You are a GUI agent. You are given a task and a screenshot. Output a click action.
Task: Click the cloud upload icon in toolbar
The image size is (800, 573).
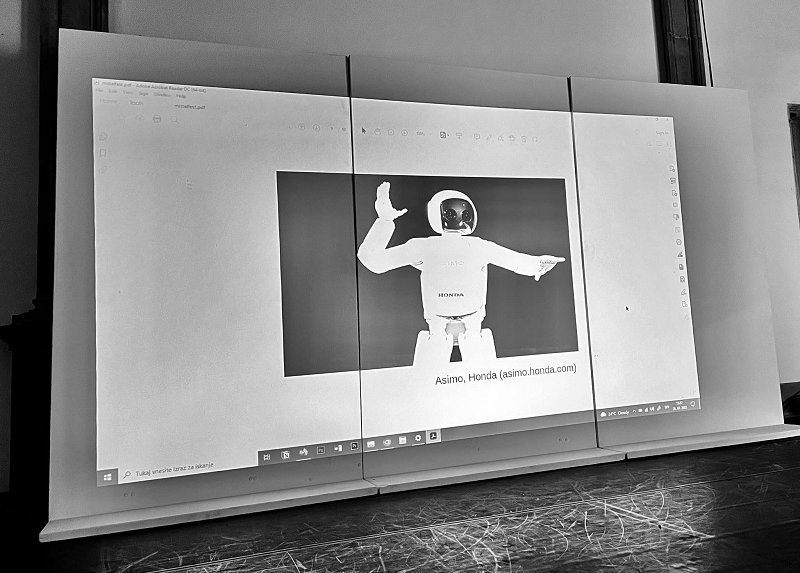tap(140, 118)
